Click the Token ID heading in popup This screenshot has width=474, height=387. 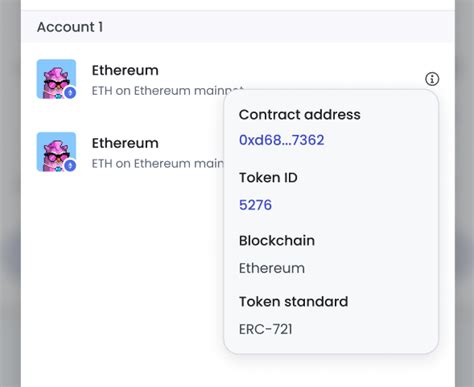point(268,178)
